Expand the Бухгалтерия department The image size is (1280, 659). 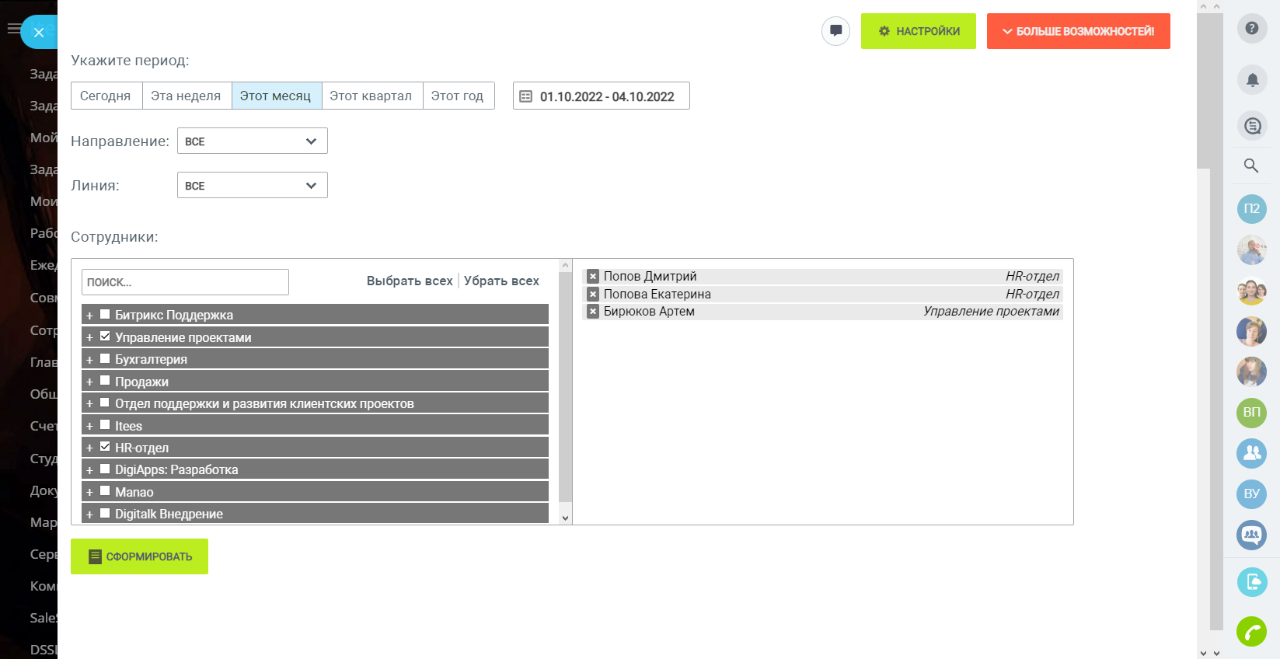(89, 359)
